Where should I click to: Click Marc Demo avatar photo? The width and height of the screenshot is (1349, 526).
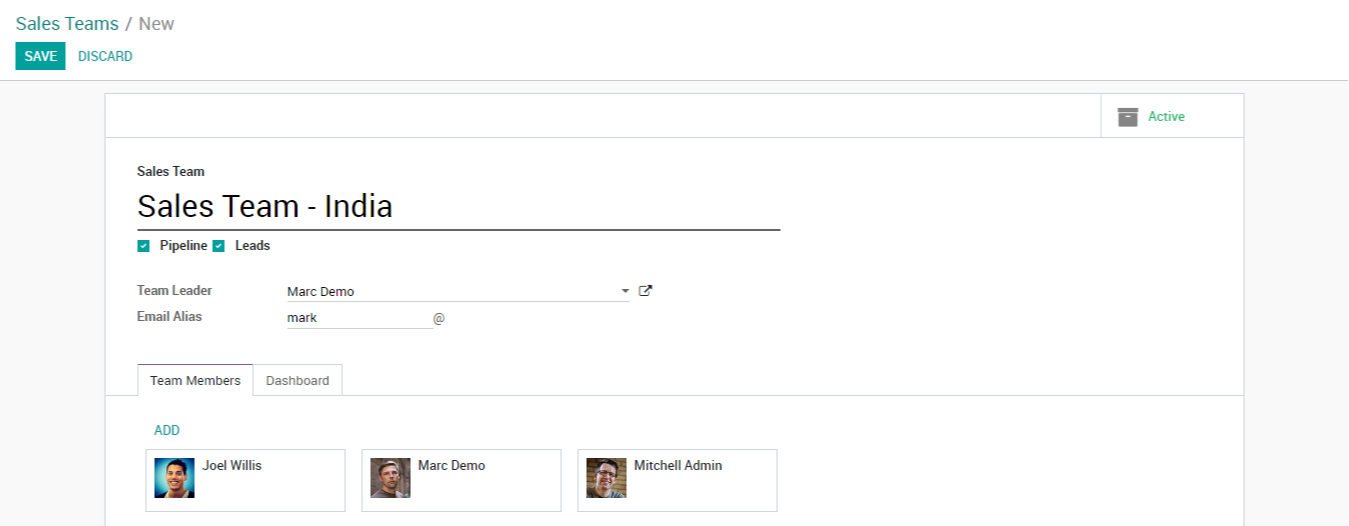390,478
